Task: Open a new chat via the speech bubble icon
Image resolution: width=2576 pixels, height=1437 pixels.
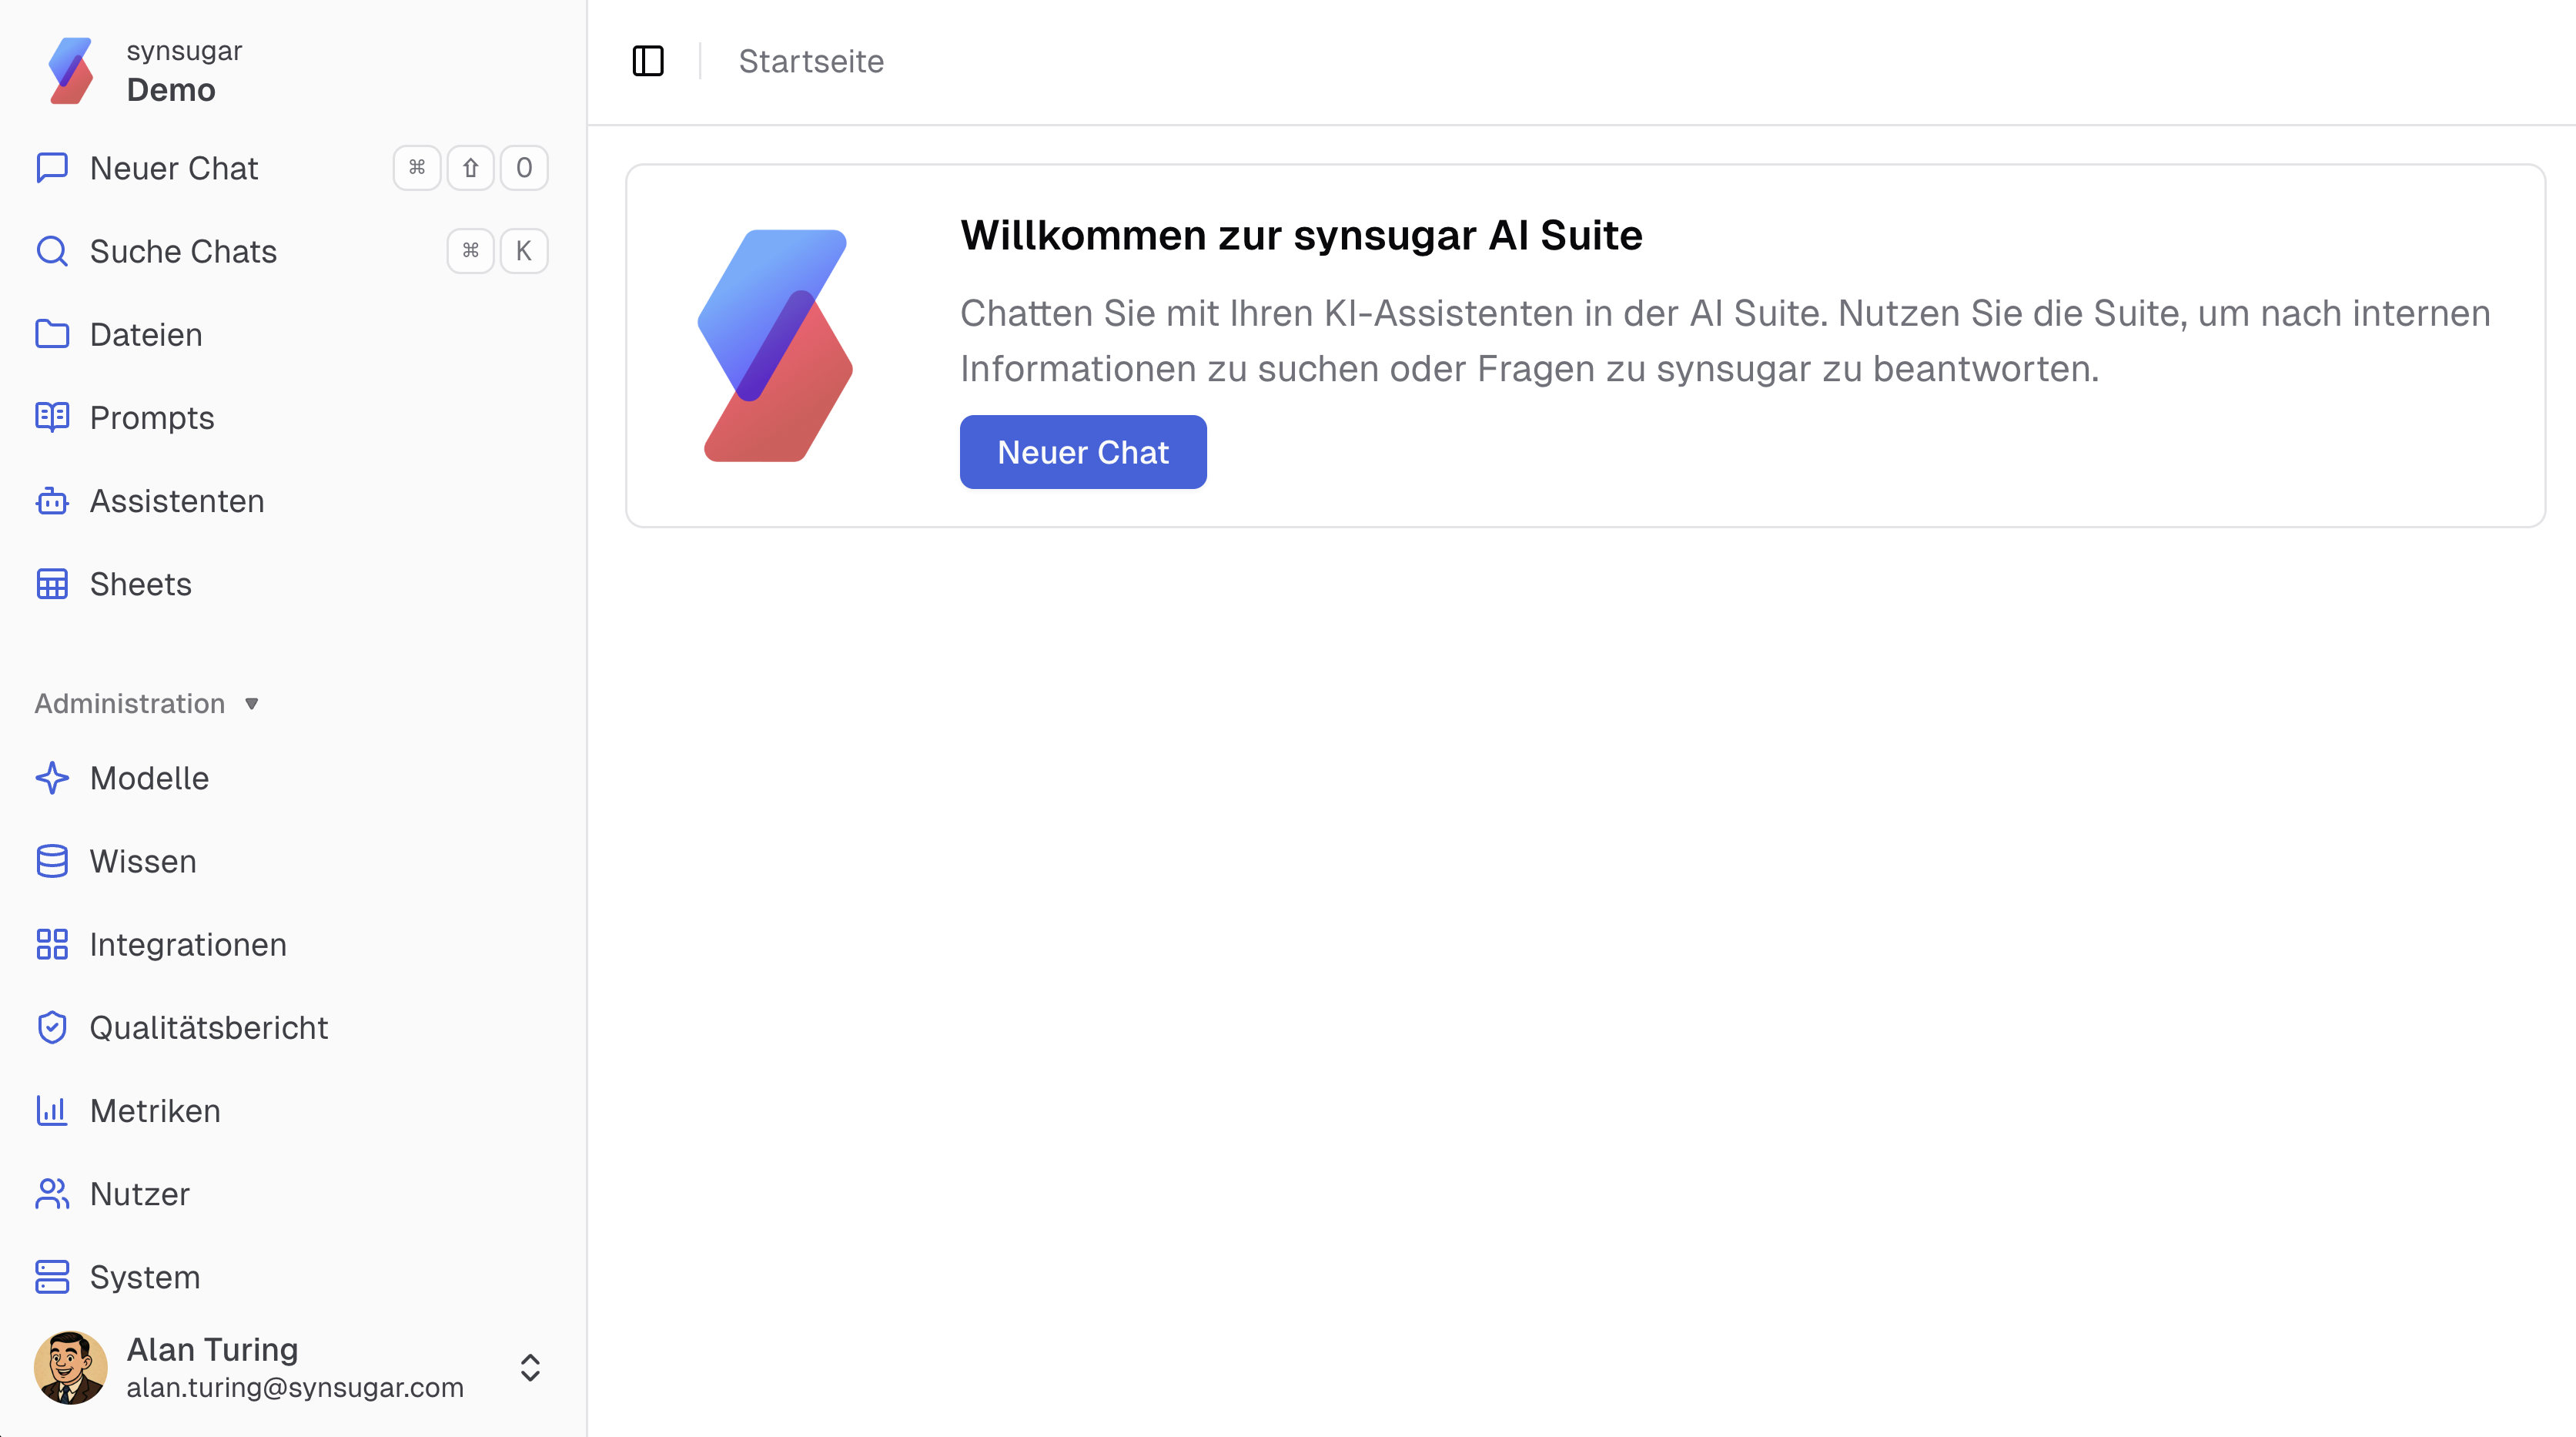Action: (x=52, y=168)
